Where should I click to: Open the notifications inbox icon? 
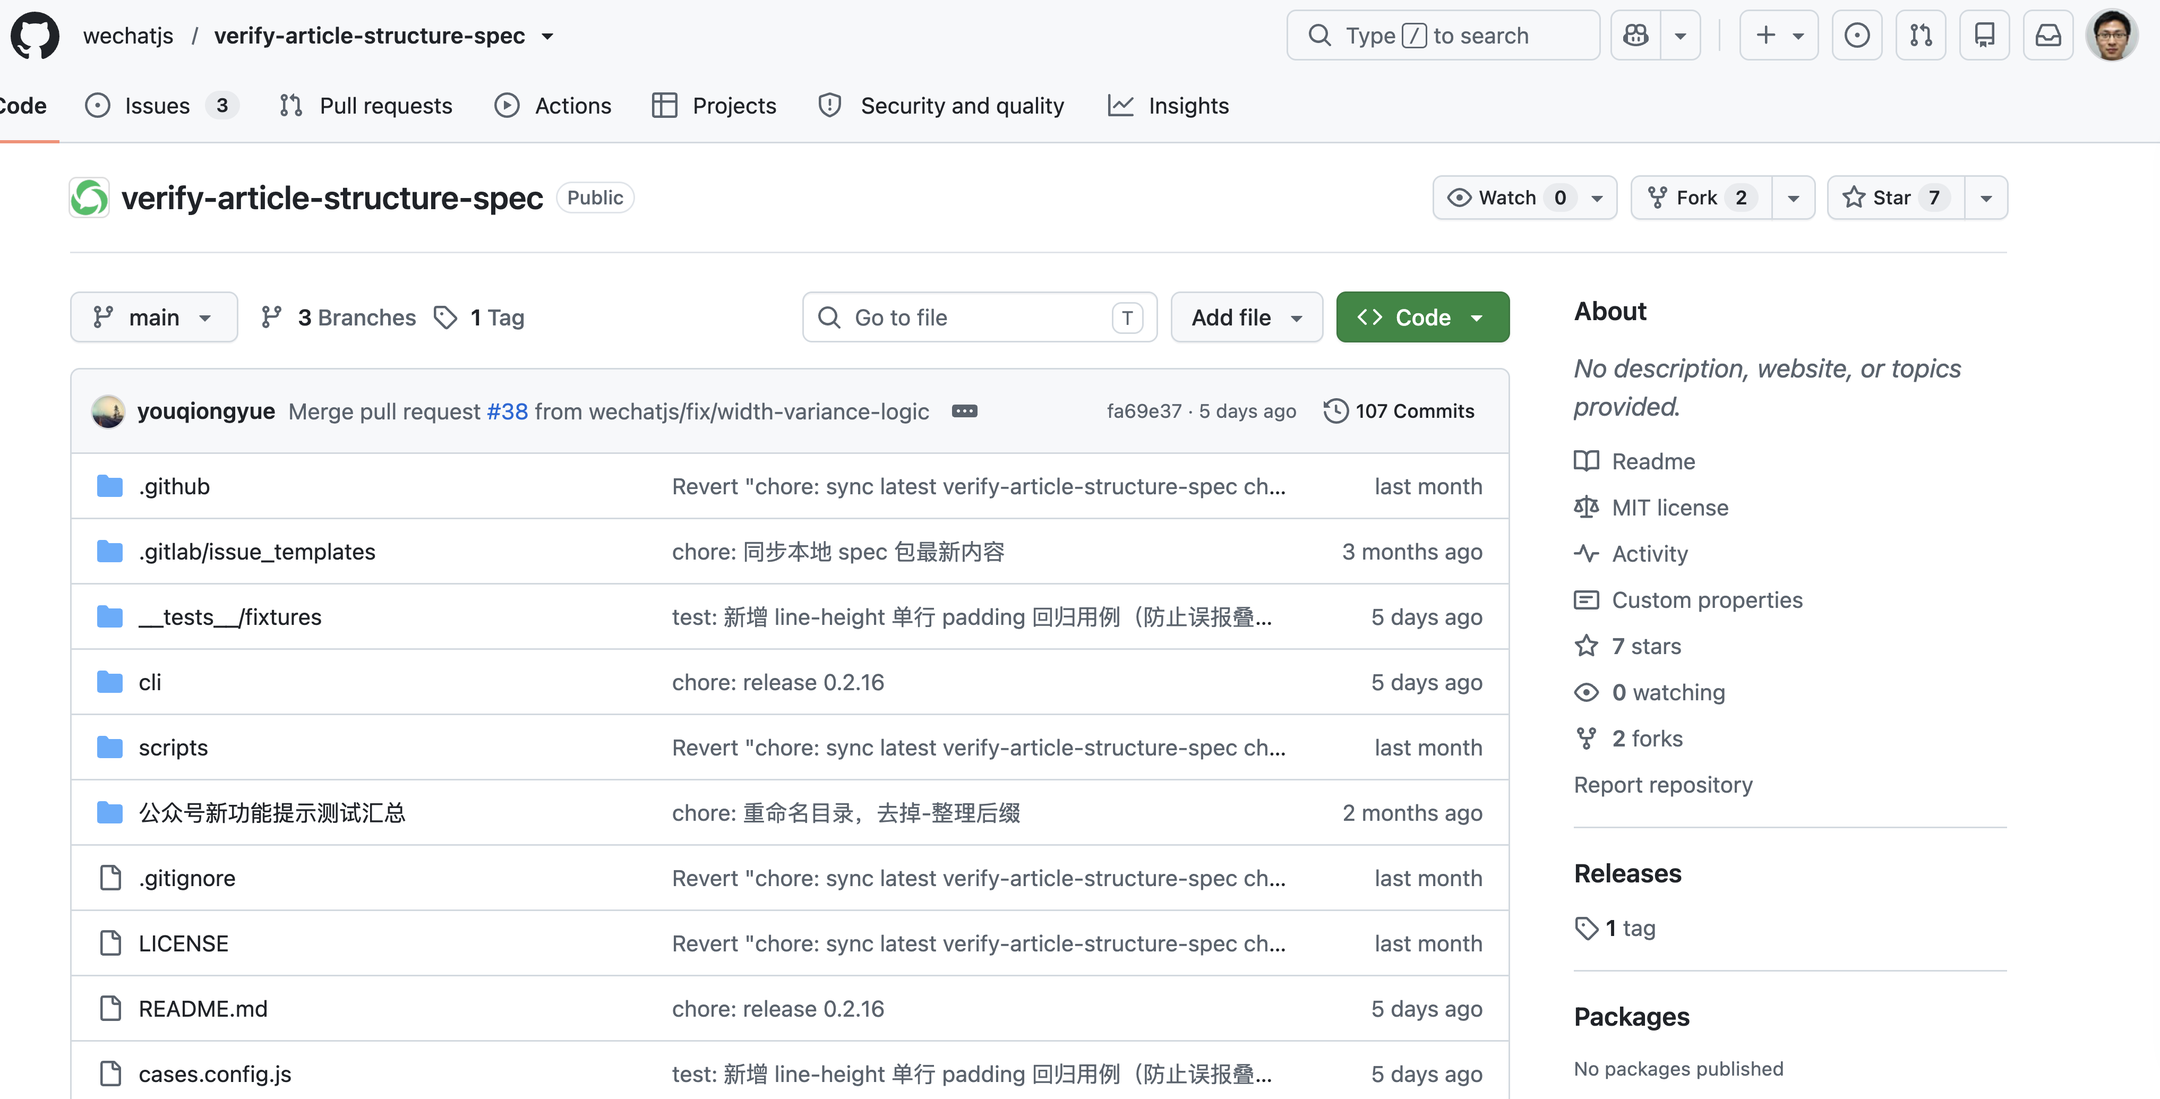coord(2049,36)
